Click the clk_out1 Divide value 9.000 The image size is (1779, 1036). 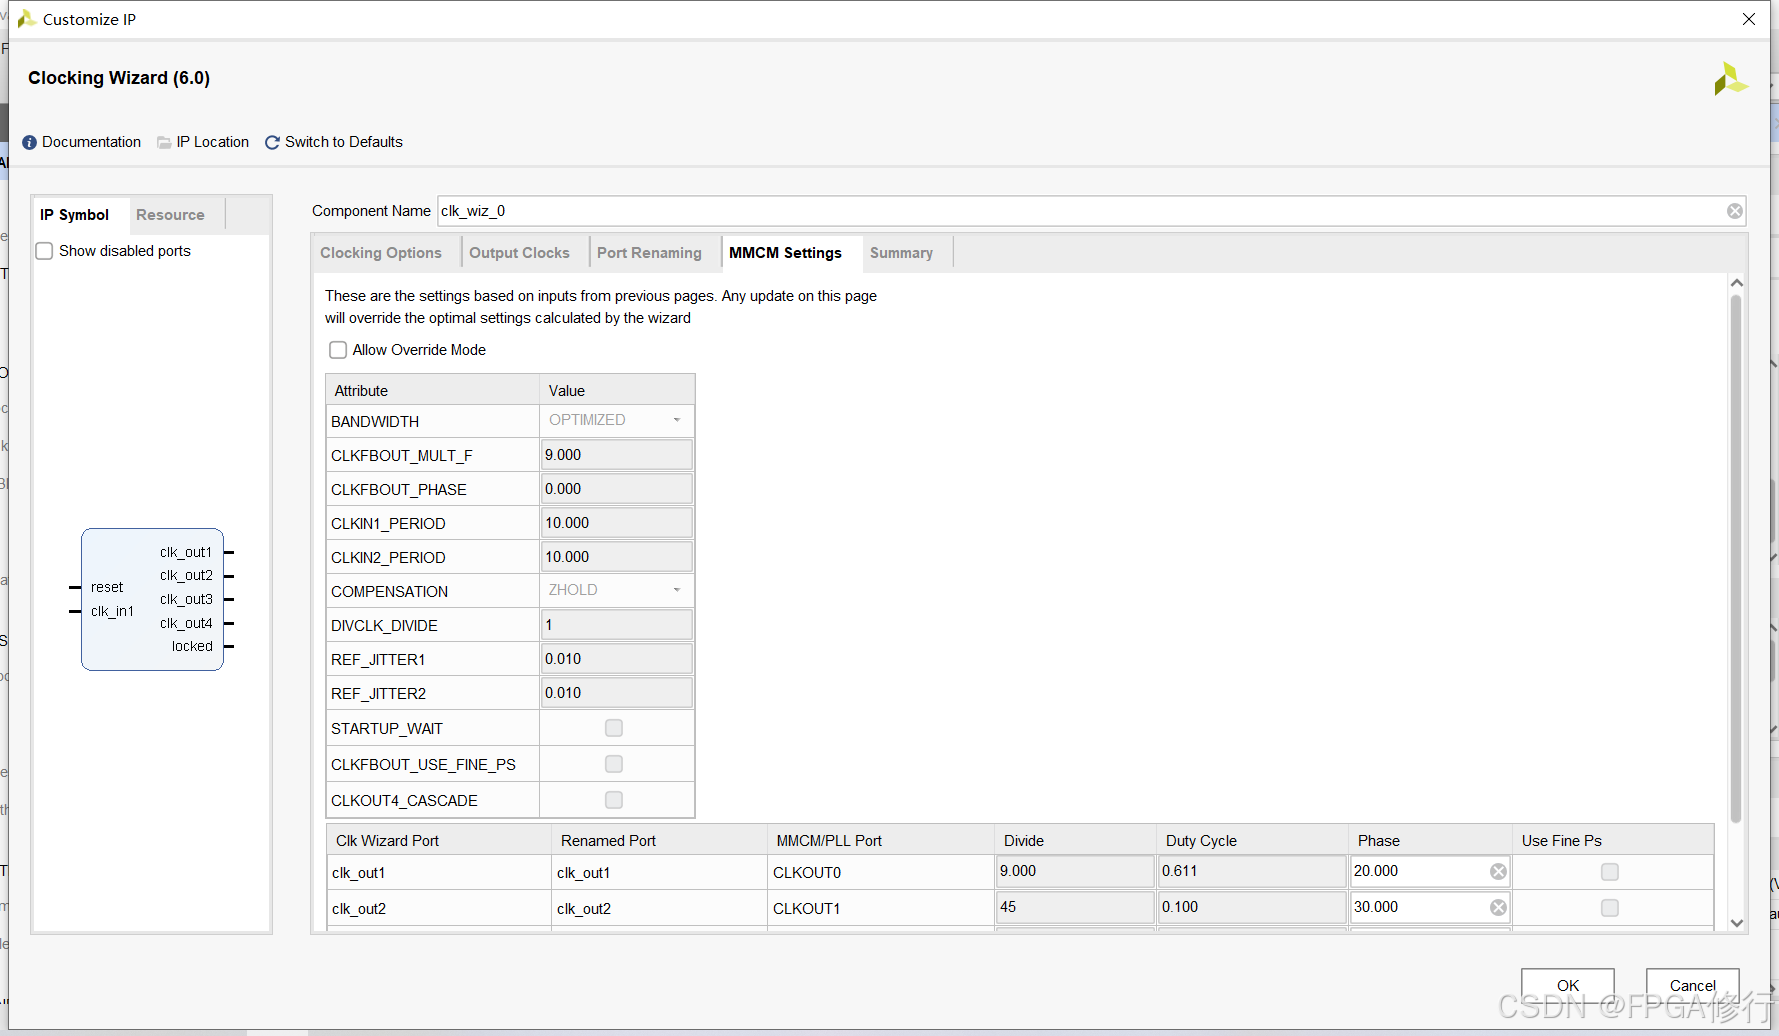(x=1075, y=871)
